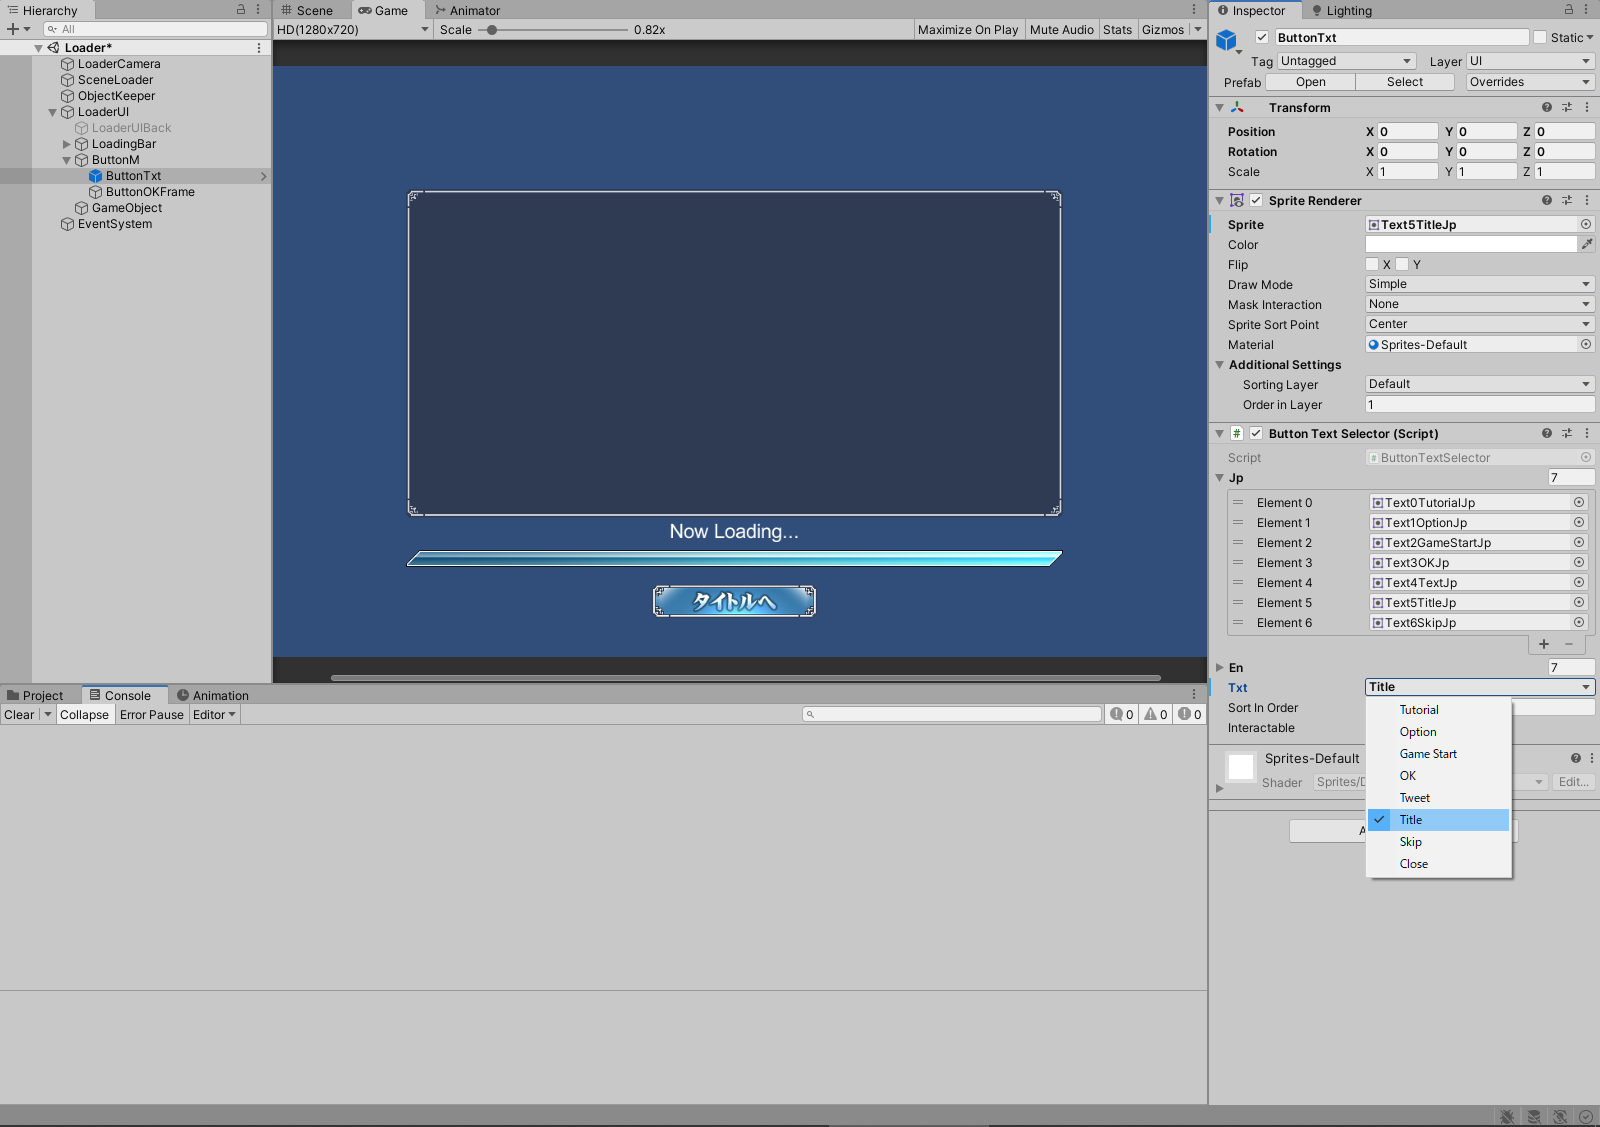Choose Skip from the Txt dropdown list

[x=1439, y=842]
